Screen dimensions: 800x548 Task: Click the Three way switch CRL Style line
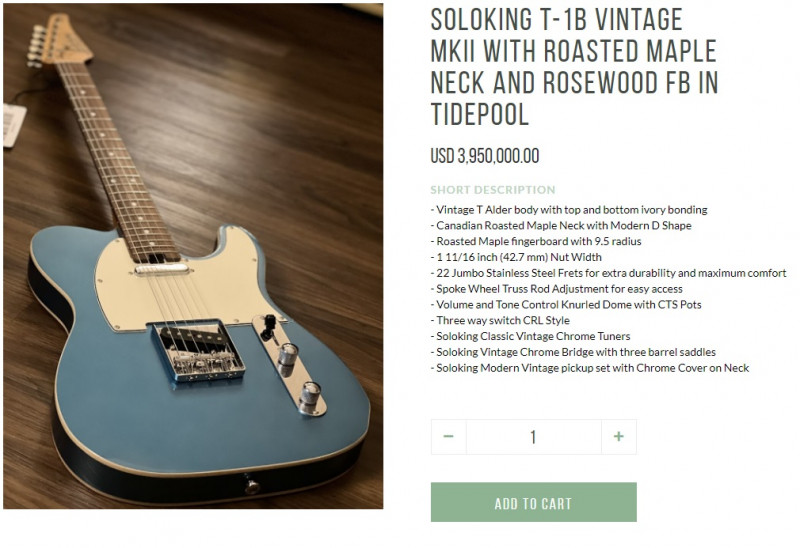tap(500, 320)
